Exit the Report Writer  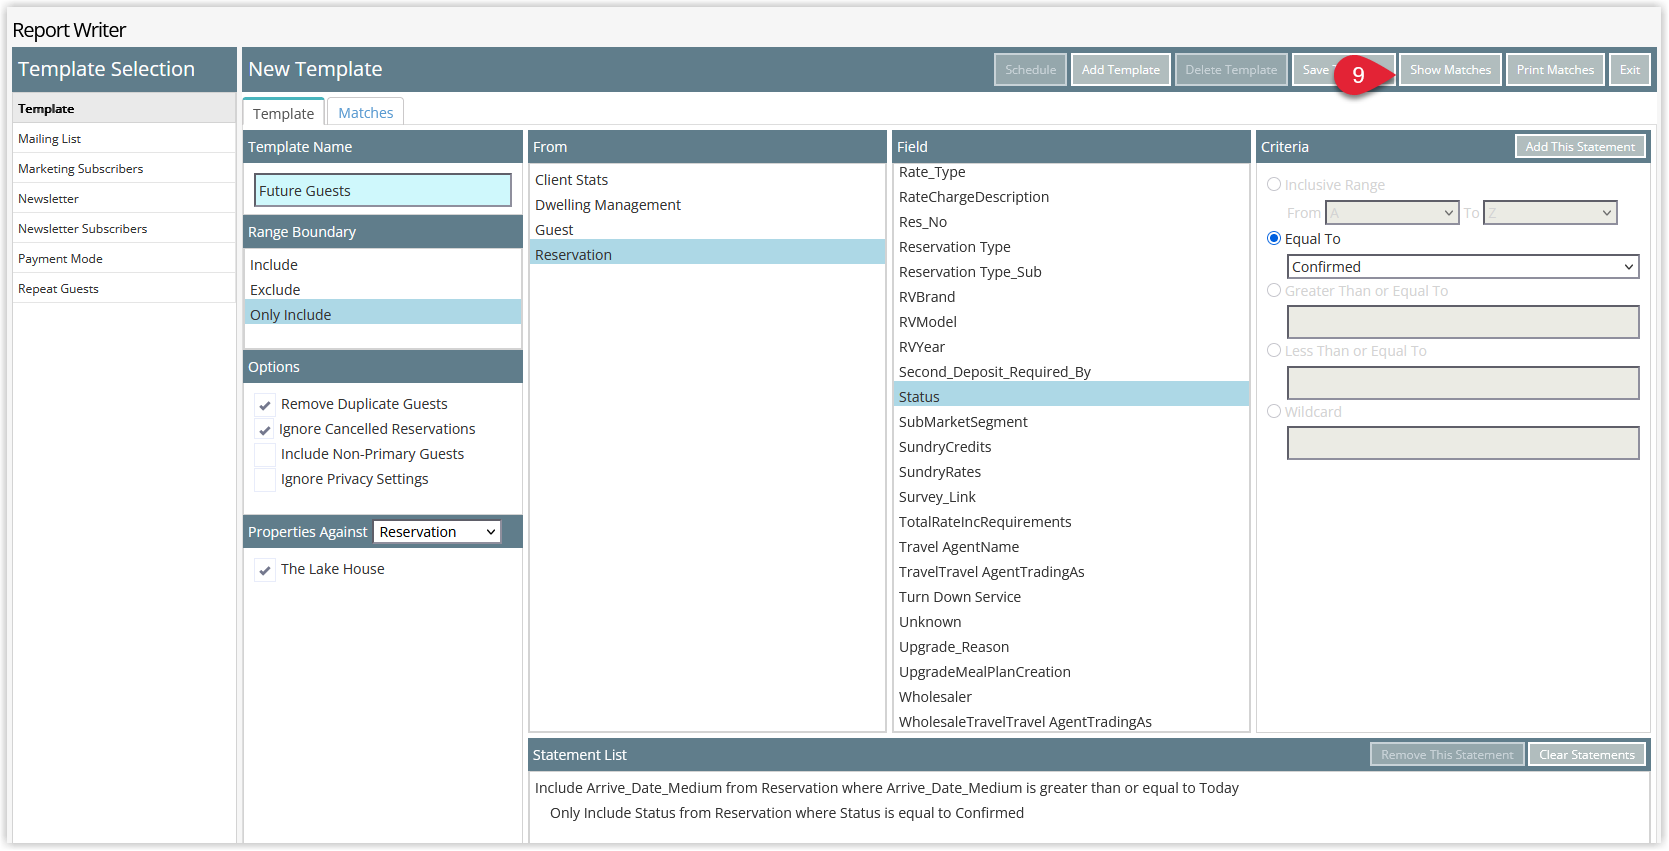point(1629,70)
